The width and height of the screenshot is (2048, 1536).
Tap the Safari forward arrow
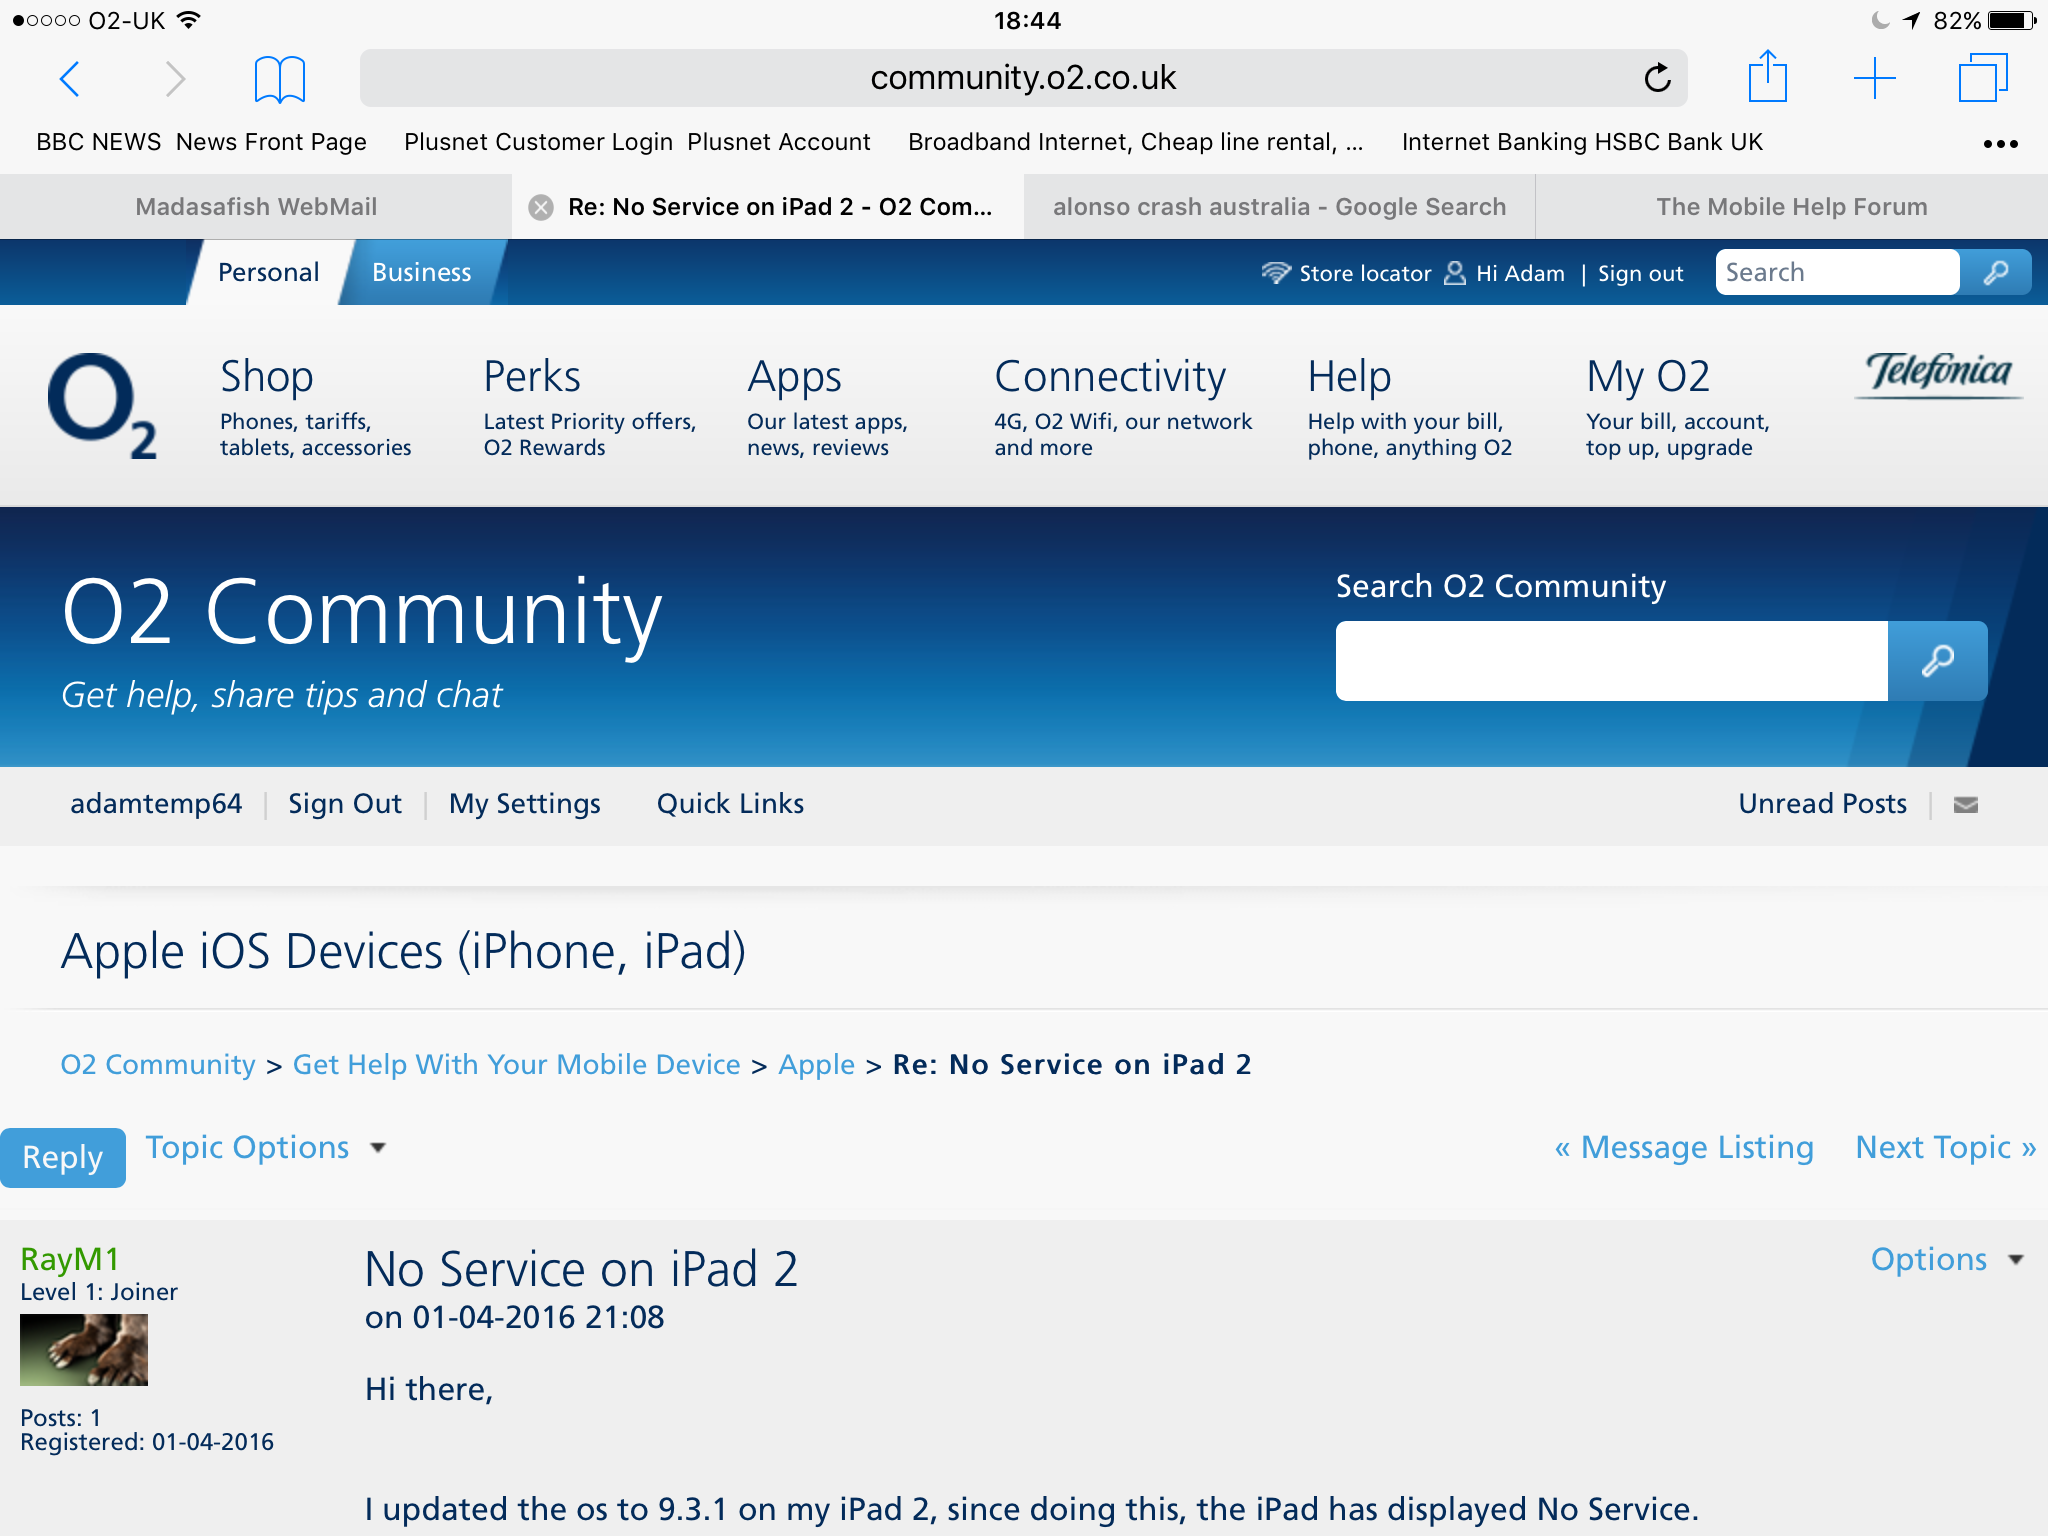click(175, 78)
